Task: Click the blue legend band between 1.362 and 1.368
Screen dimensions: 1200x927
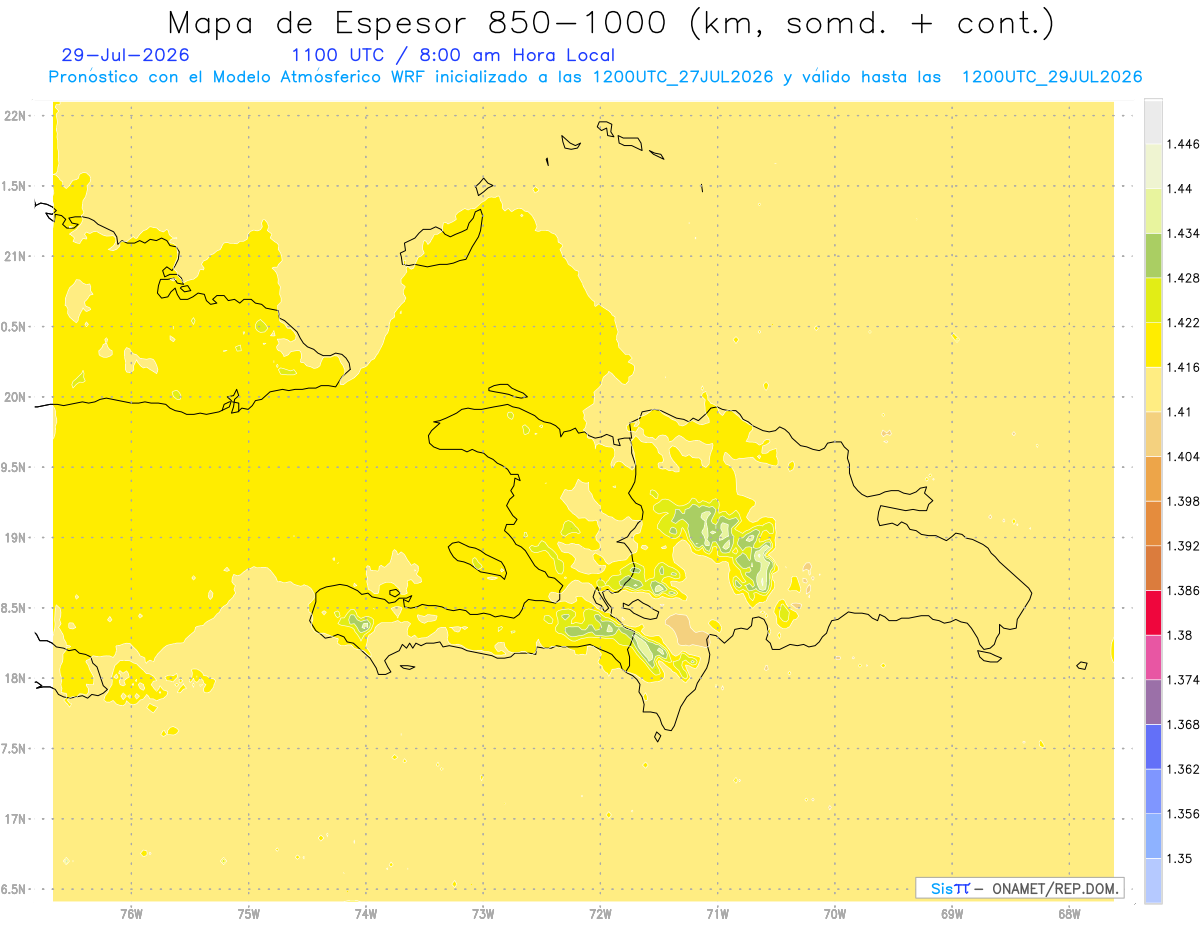Action: [x=1153, y=746]
